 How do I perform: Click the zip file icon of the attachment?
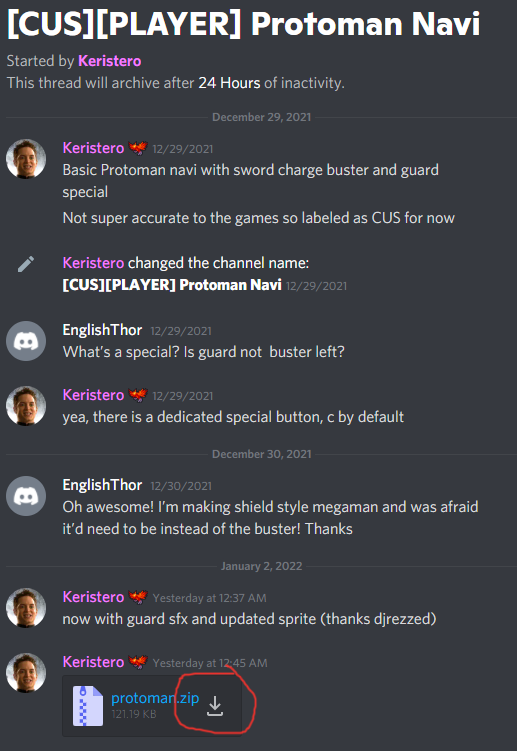pyautogui.click(x=88, y=706)
